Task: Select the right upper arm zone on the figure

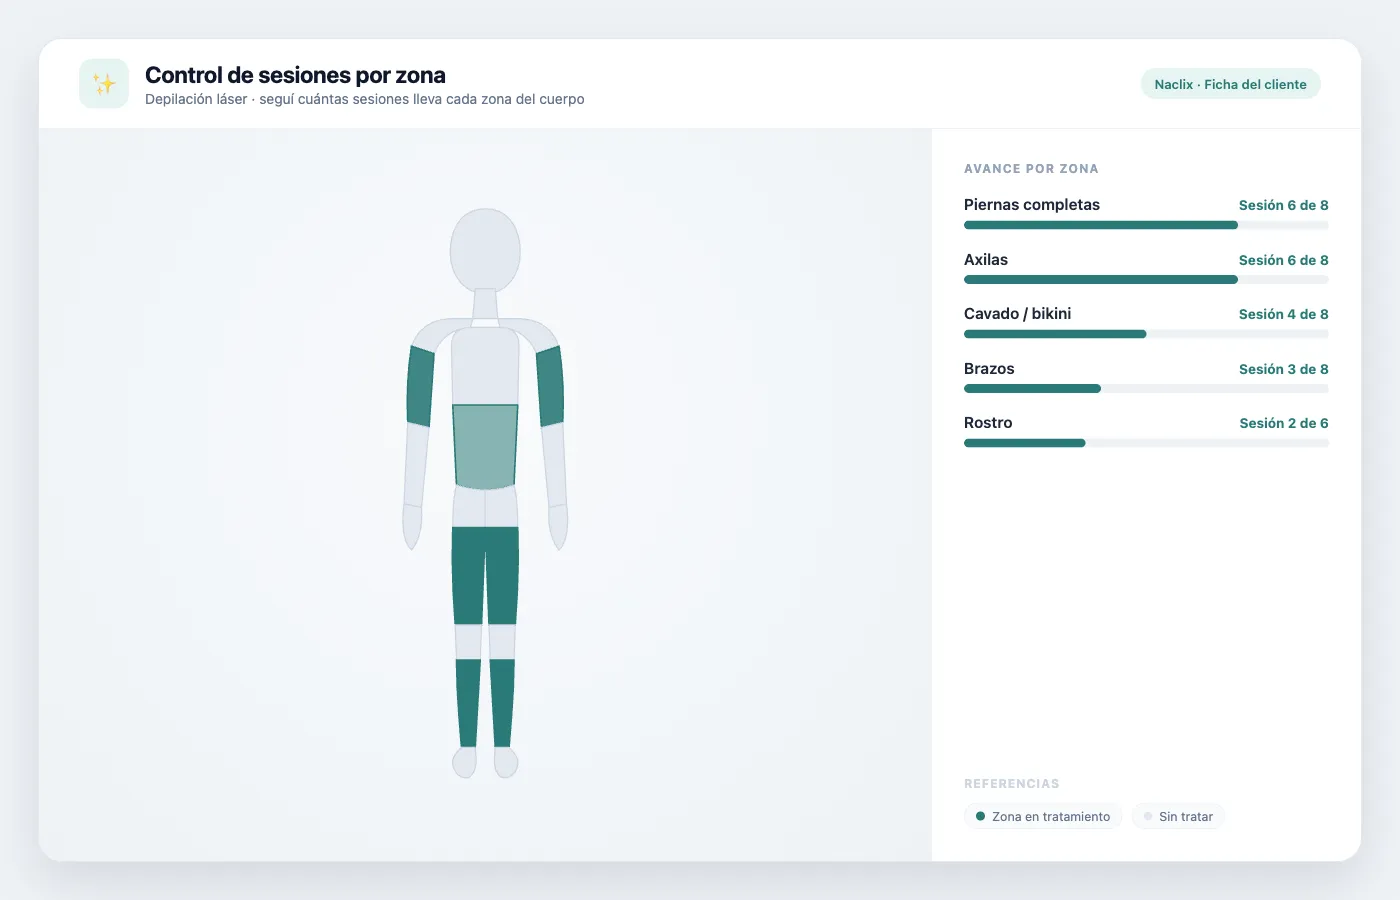Action: tap(550, 386)
